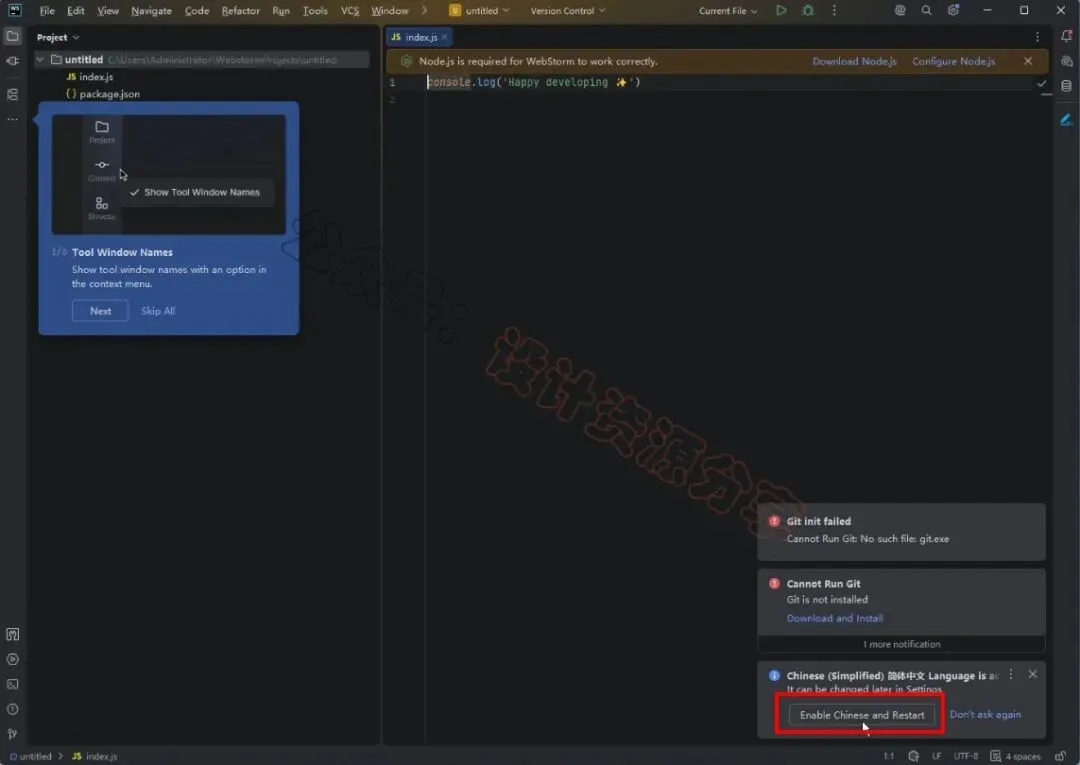The width and height of the screenshot is (1080, 765).
Task: Open the View menu
Action: tap(107, 10)
